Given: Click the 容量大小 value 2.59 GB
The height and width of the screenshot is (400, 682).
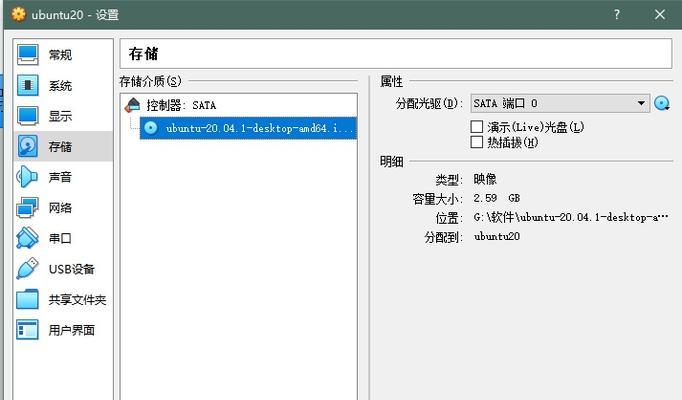Looking at the screenshot, I should [x=497, y=198].
